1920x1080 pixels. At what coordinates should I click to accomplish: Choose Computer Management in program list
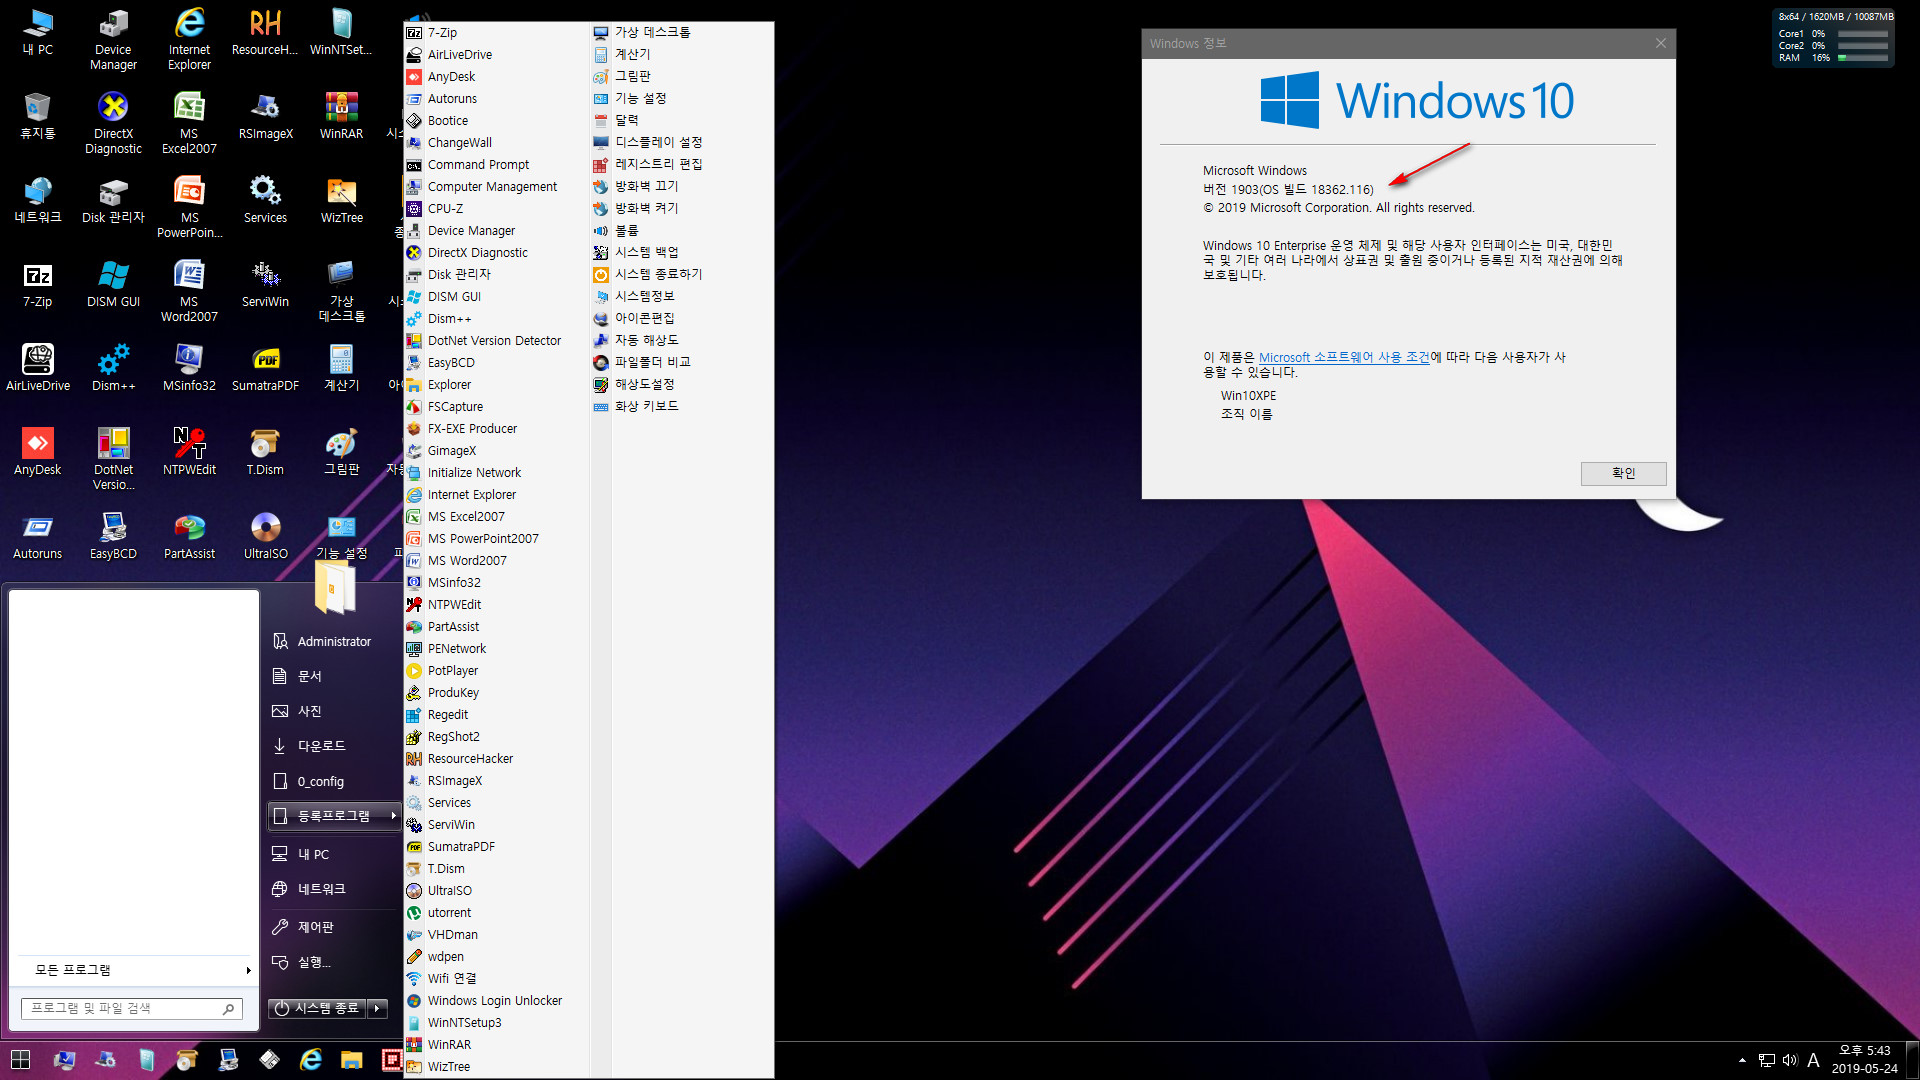click(496, 187)
